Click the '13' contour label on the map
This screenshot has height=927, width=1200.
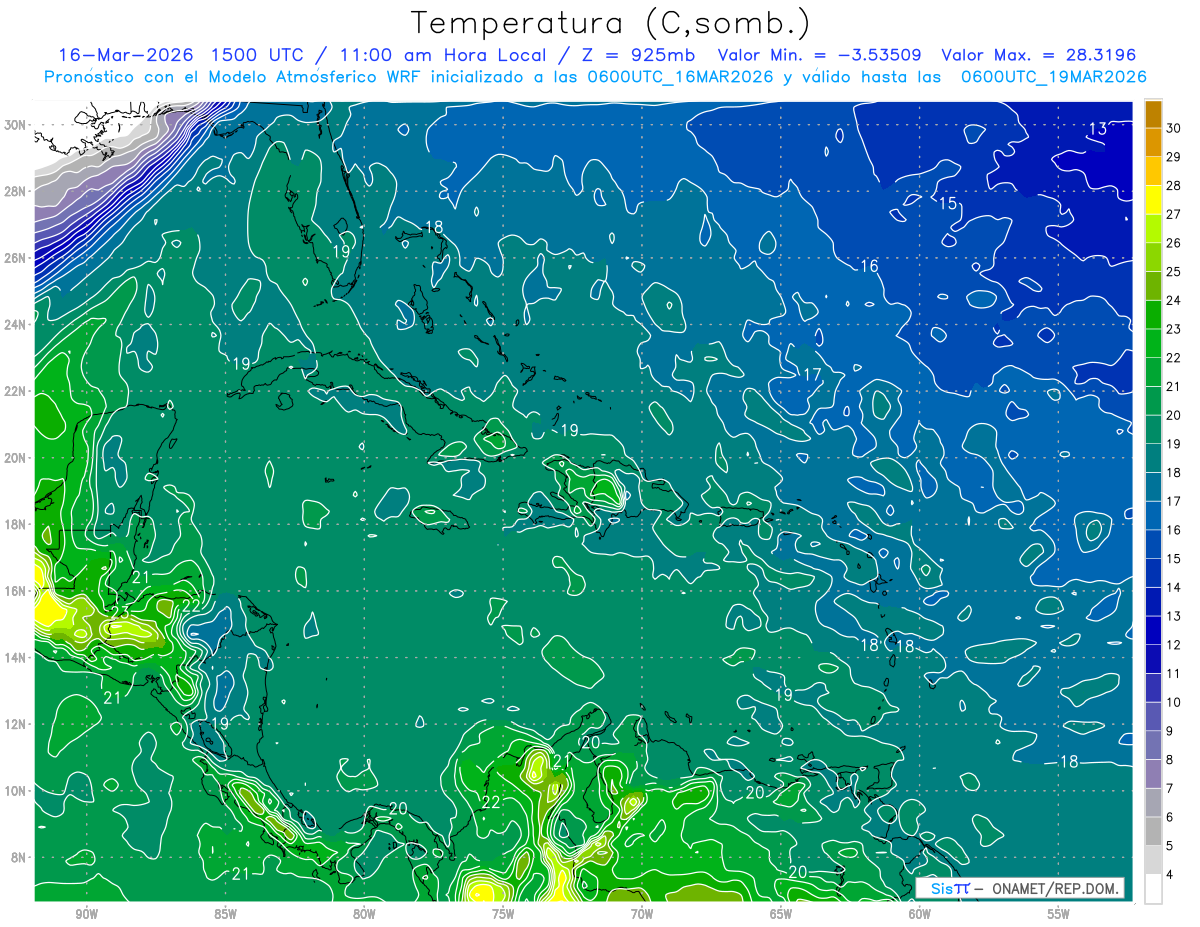click(1097, 129)
